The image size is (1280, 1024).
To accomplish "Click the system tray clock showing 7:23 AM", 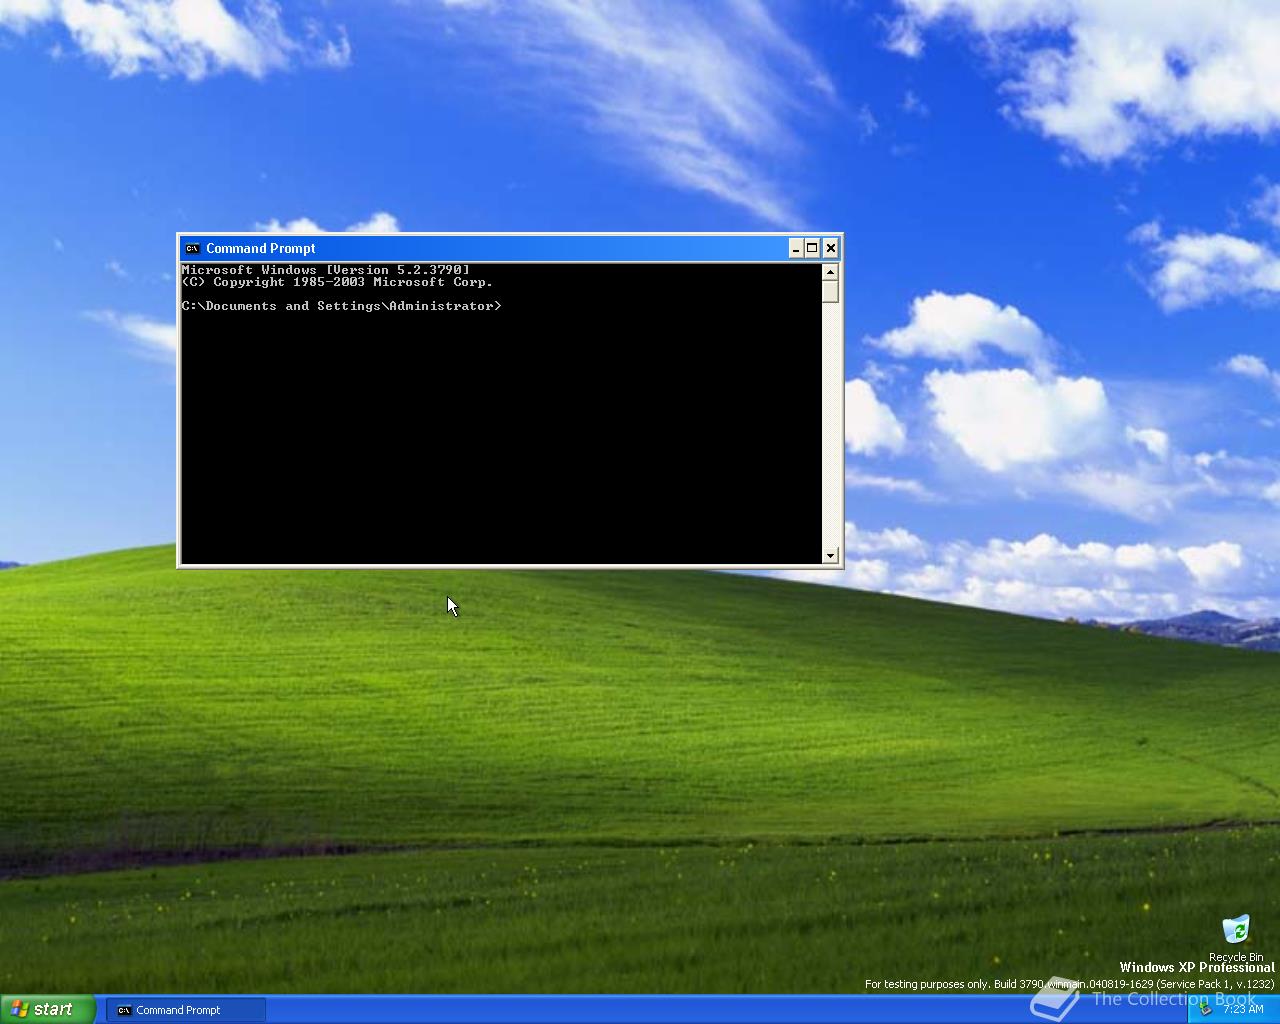I will 1244,1009.
